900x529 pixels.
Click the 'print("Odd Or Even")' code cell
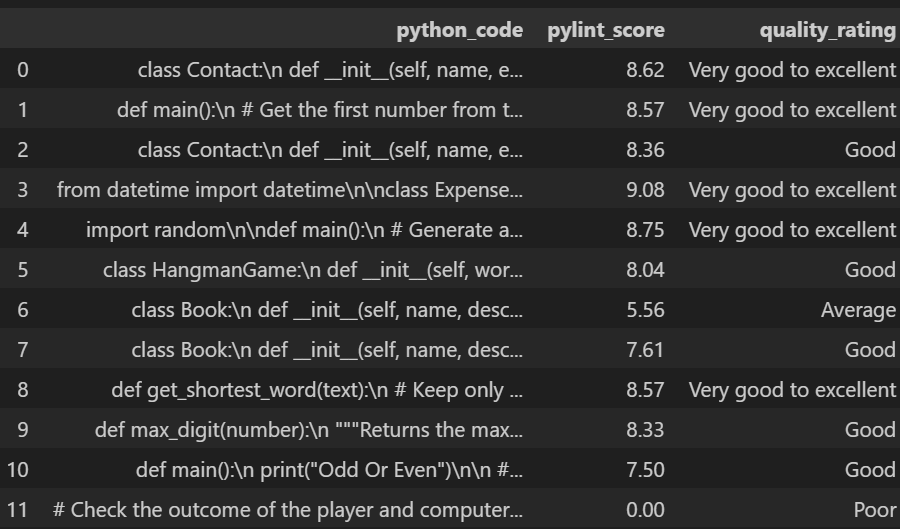coord(329,470)
